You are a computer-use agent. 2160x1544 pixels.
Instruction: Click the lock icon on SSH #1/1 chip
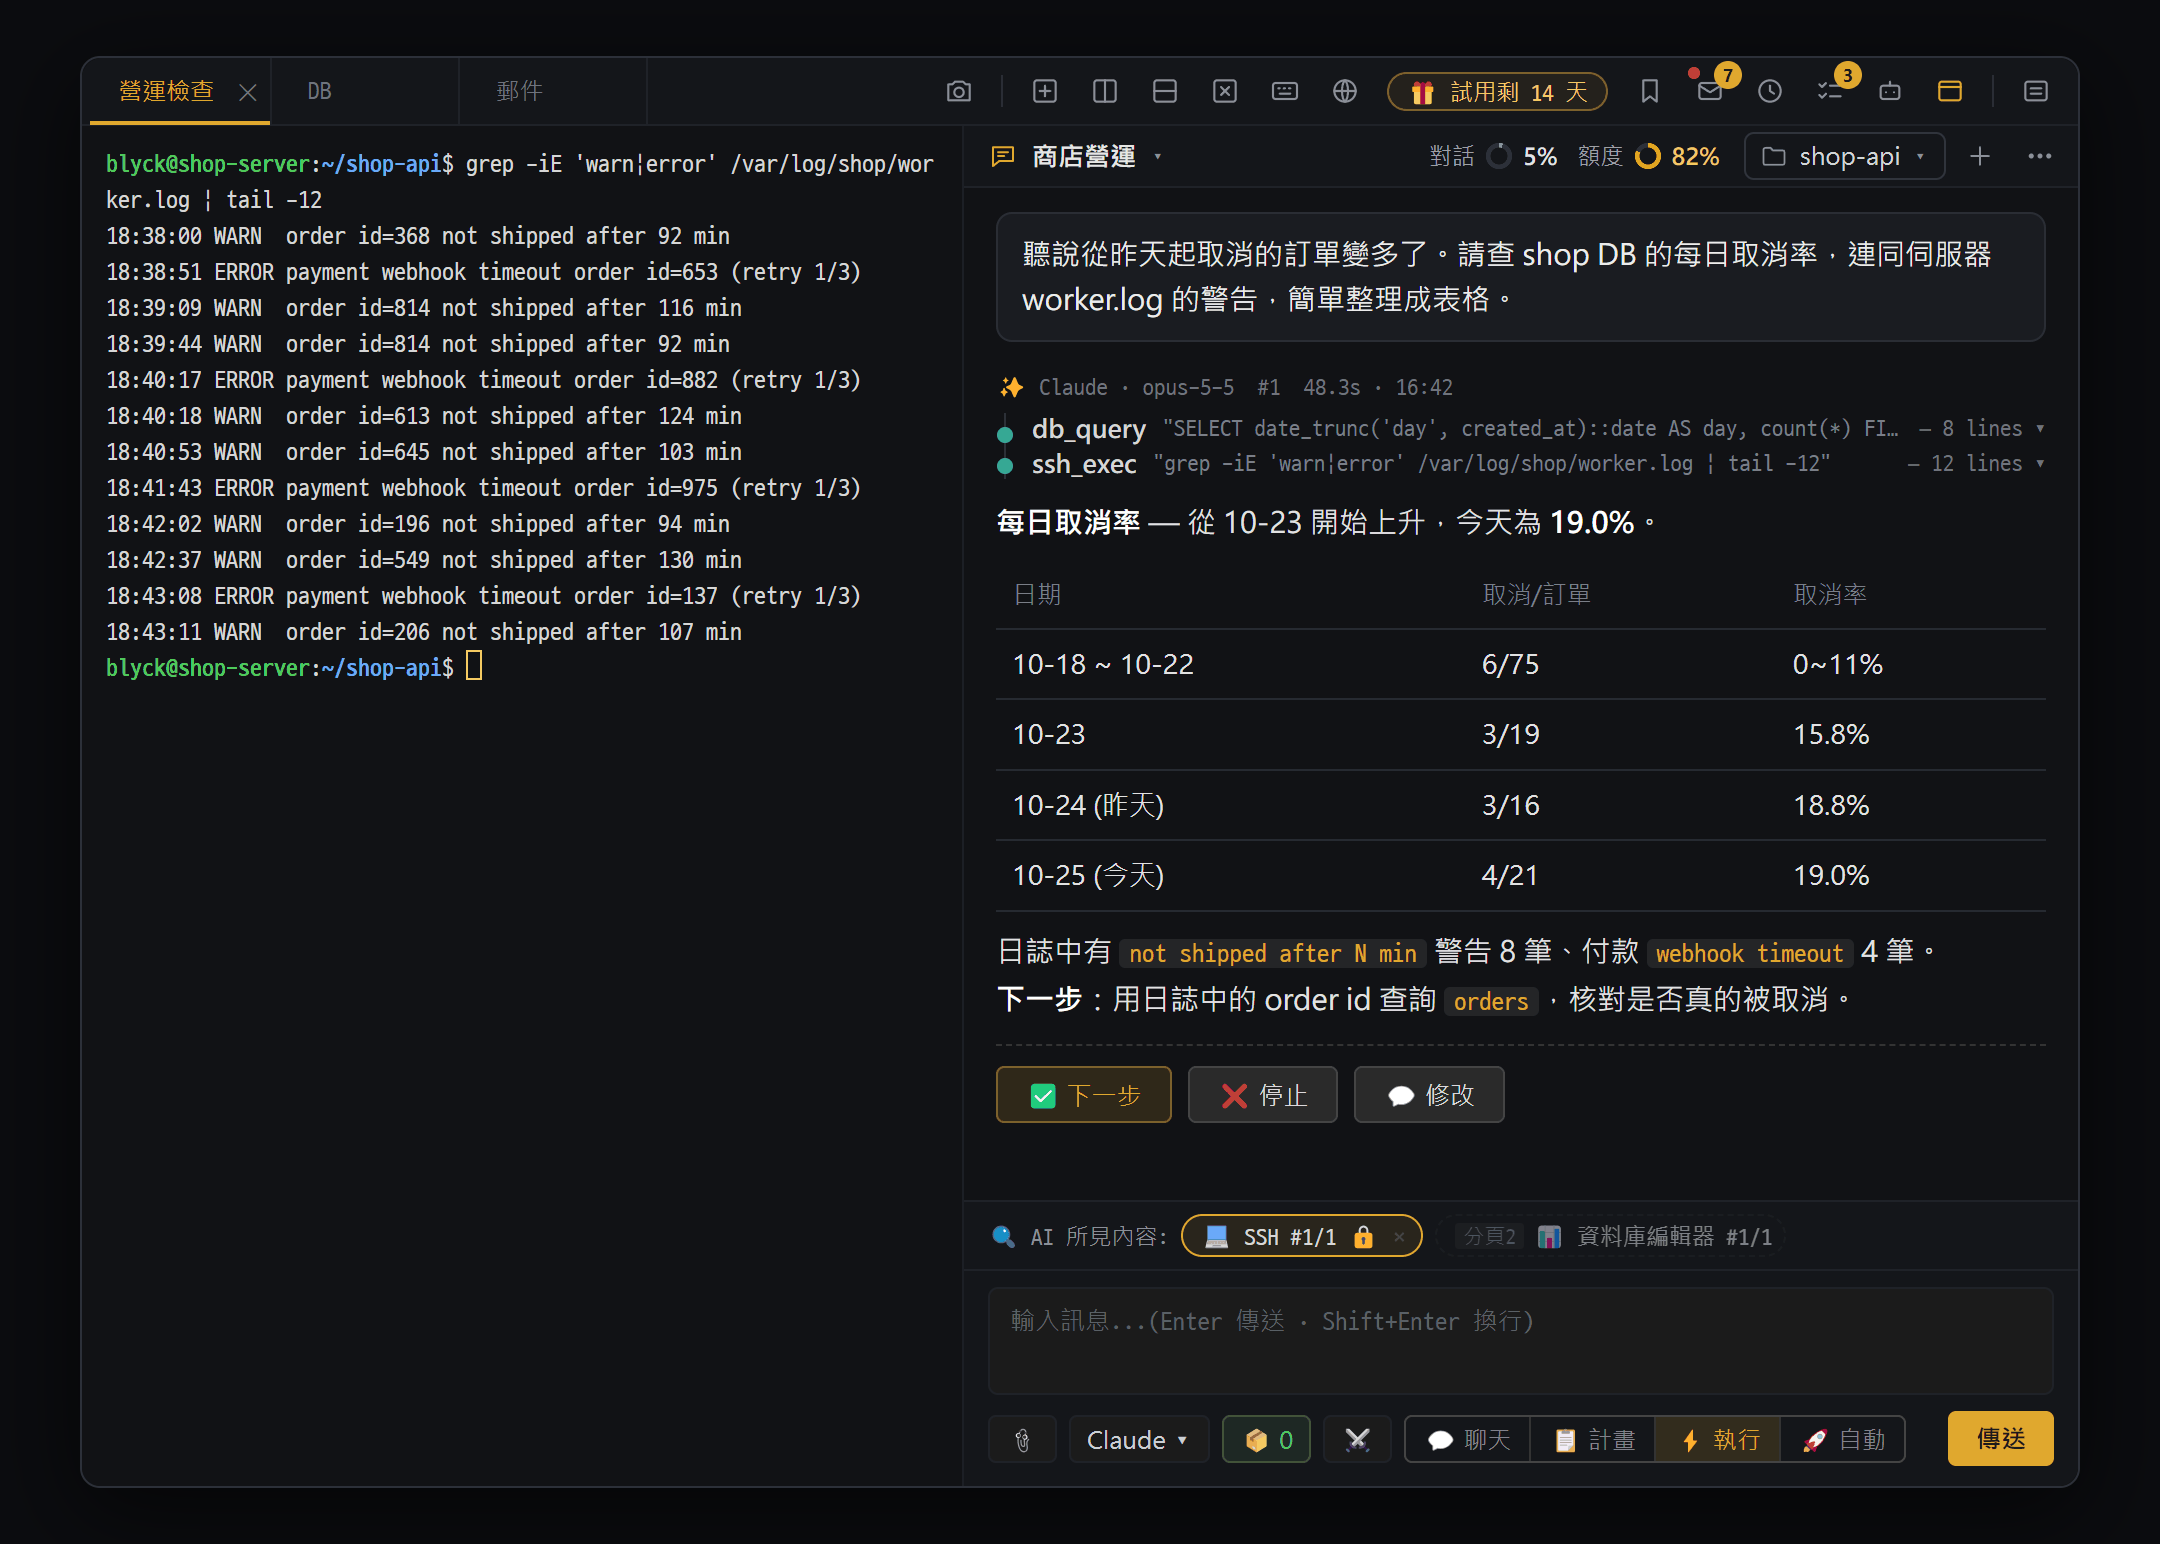click(x=1363, y=1236)
